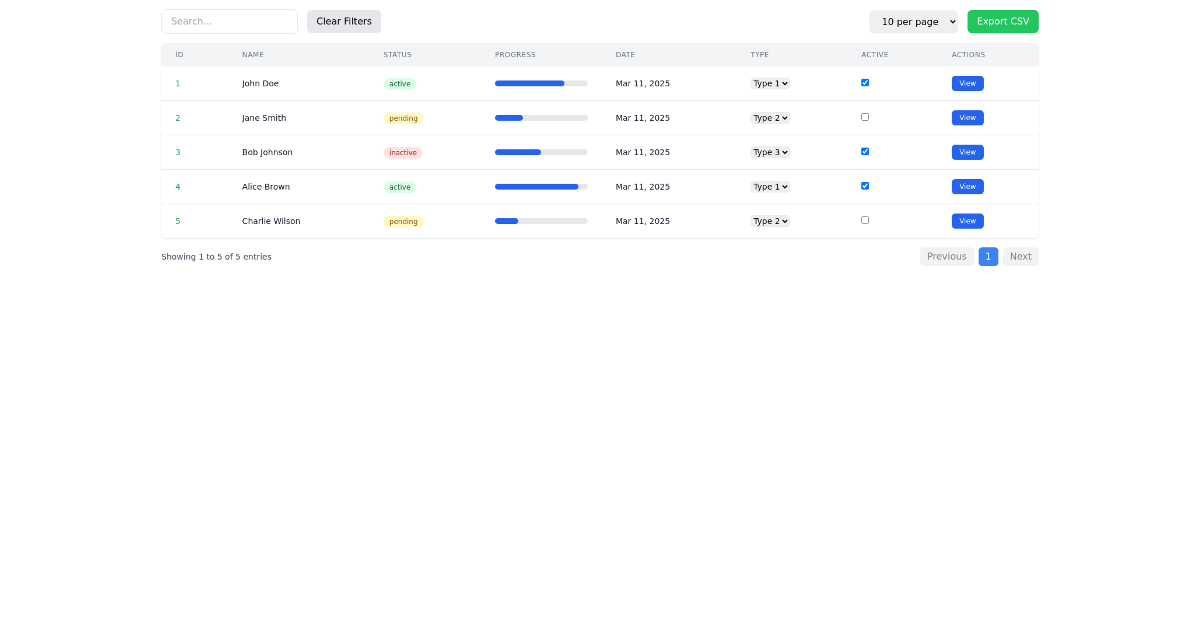1200x630 pixels.
Task: Disable Bob Johnson's Active checkbox
Action: [x=864, y=151]
